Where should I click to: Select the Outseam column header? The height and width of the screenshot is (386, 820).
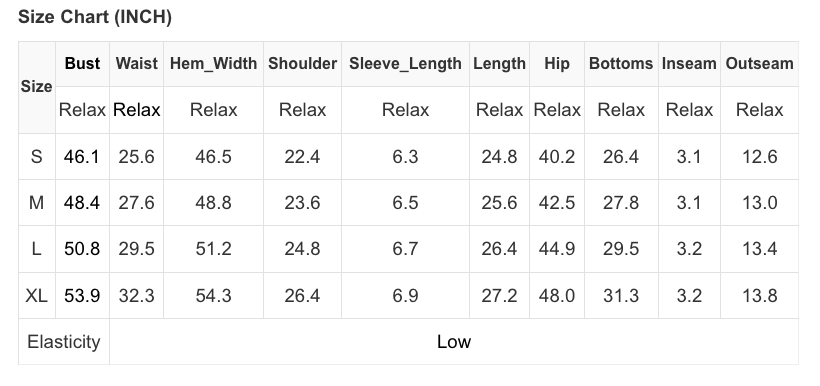(x=759, y=64)
